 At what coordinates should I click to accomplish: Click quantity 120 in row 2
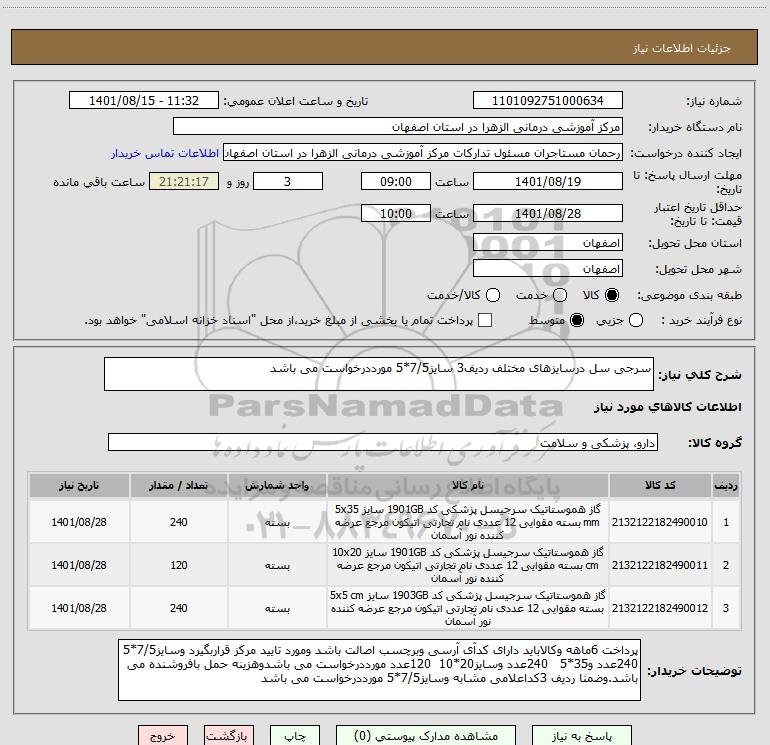click(x=179, y=565)
